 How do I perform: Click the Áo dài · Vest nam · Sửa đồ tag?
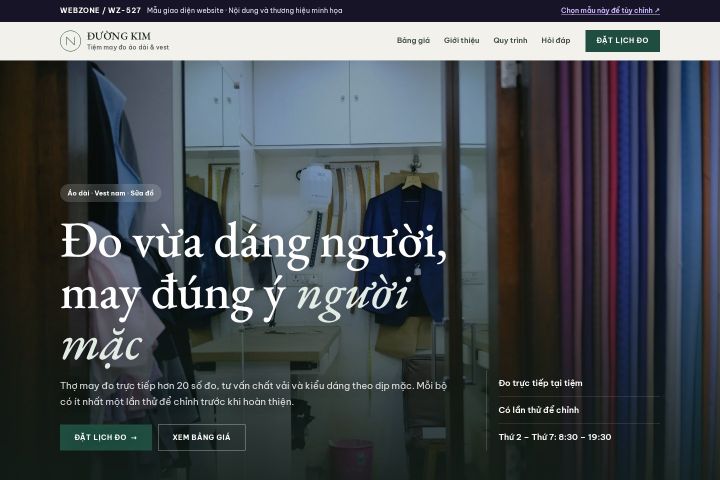(110, 193)
